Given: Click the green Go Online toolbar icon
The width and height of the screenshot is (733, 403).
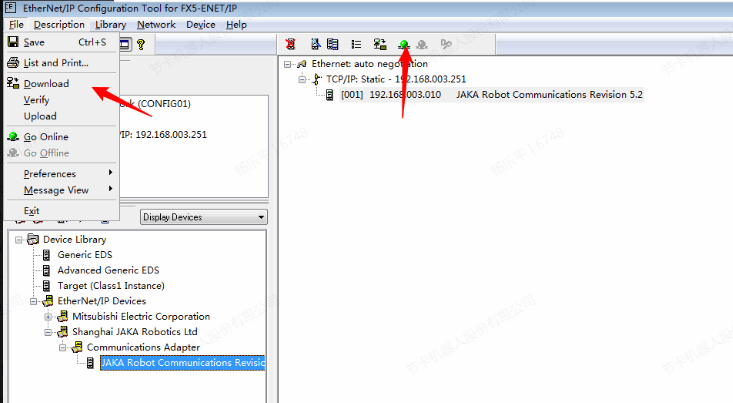Looking at the screenshot, I should click(402, 44).
